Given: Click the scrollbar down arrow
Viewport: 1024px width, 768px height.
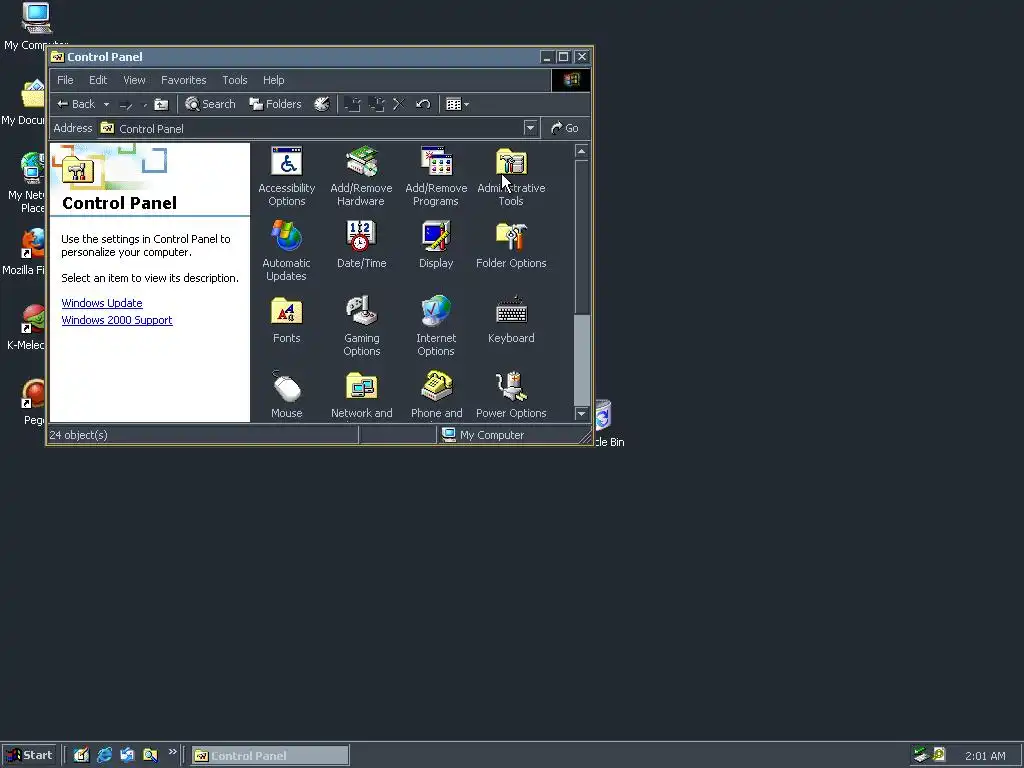Looking at the screenshot, I should click(x=581, y=413).
